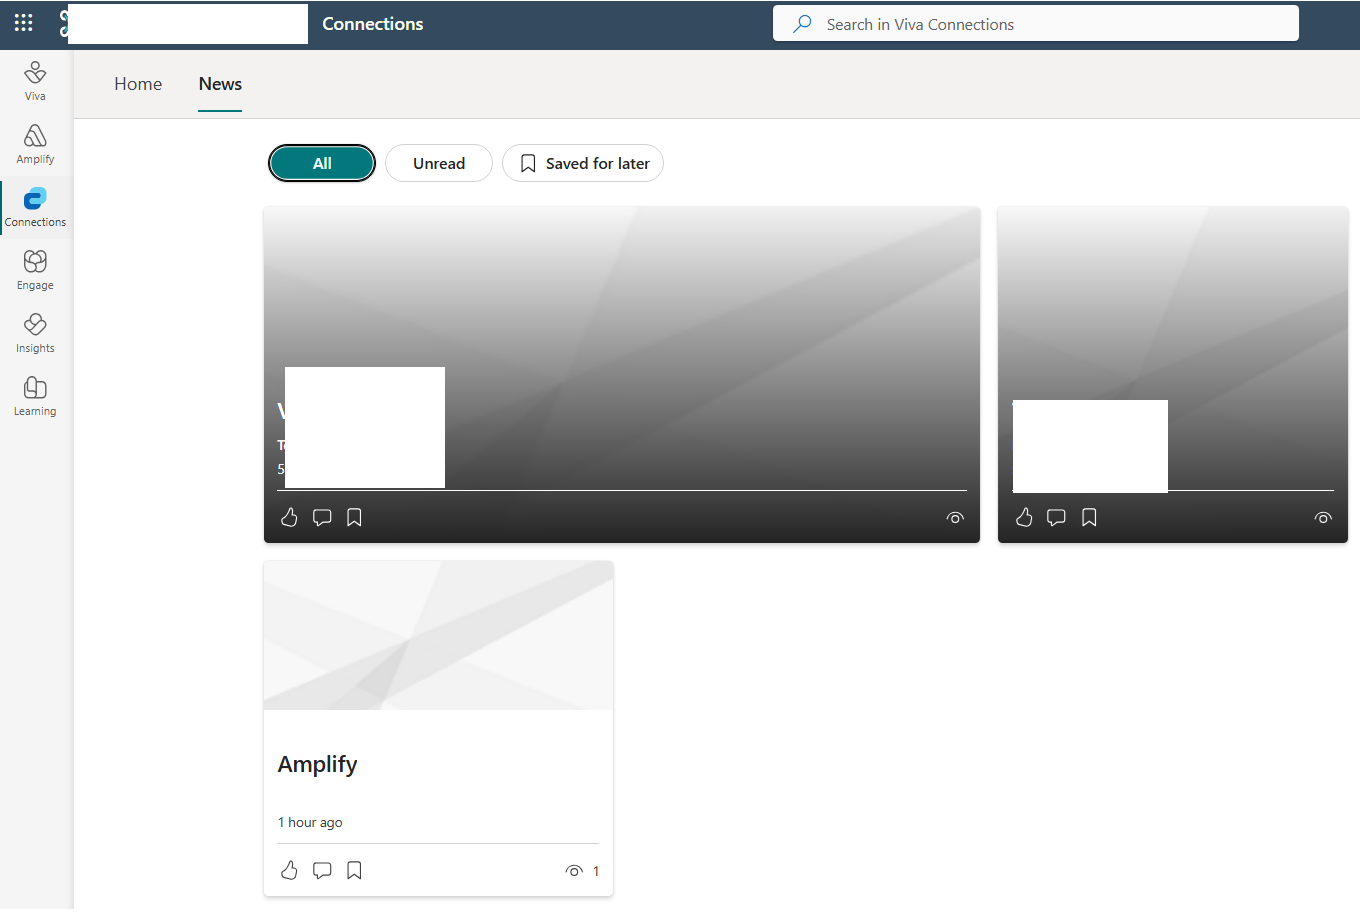Open comments on the Amplify news post
This screenshot has width=1360, height=920.
click(x=322, y=870)
